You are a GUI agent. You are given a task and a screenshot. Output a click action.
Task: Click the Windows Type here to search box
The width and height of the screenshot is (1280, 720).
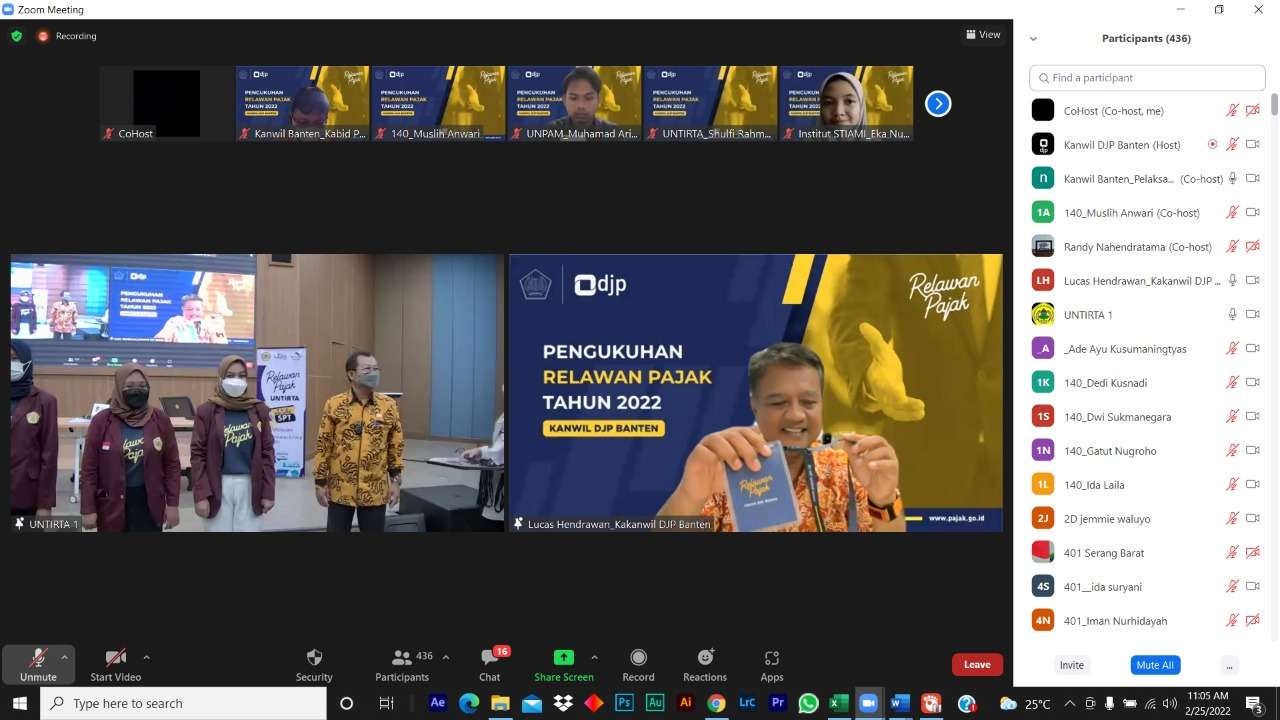pos(183,703)
